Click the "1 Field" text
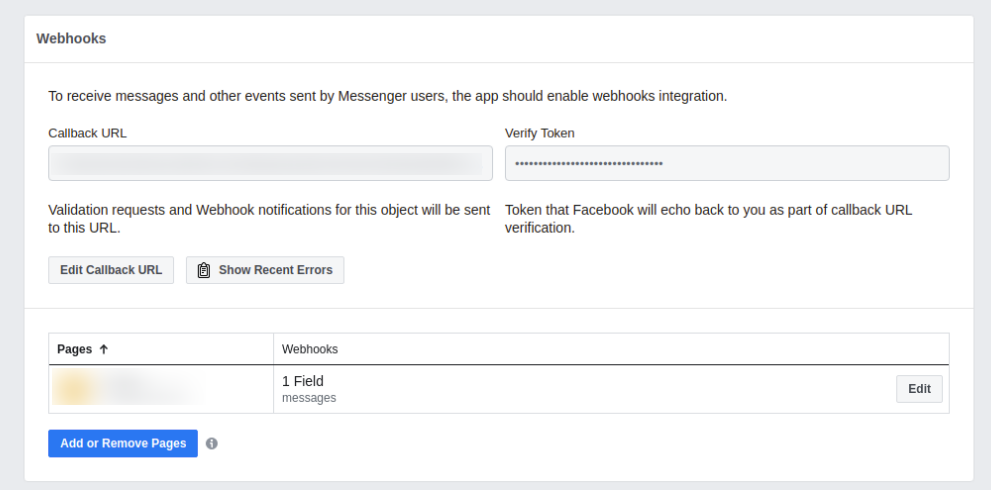991x492 pixels. coord(303,381)
